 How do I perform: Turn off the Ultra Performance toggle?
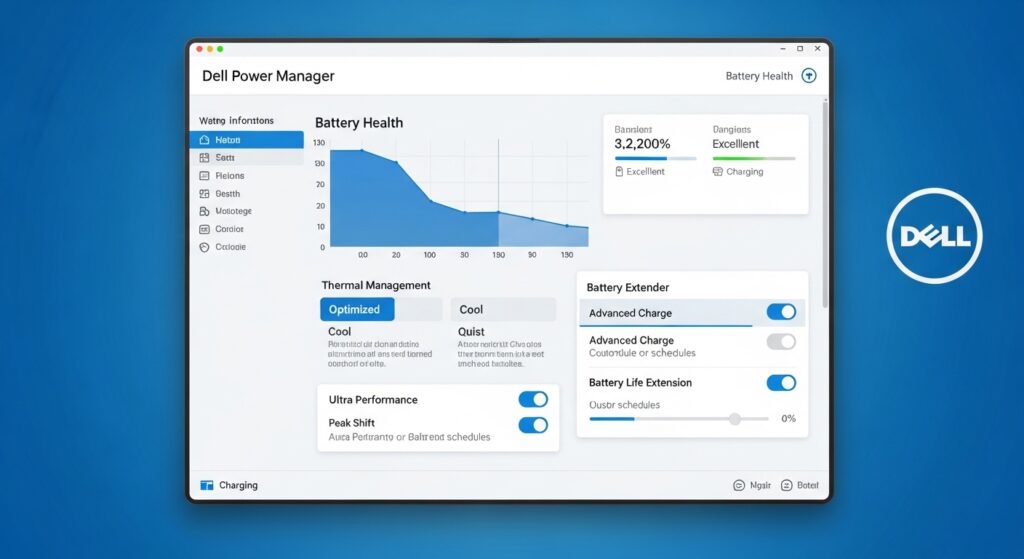click(533, 399)
